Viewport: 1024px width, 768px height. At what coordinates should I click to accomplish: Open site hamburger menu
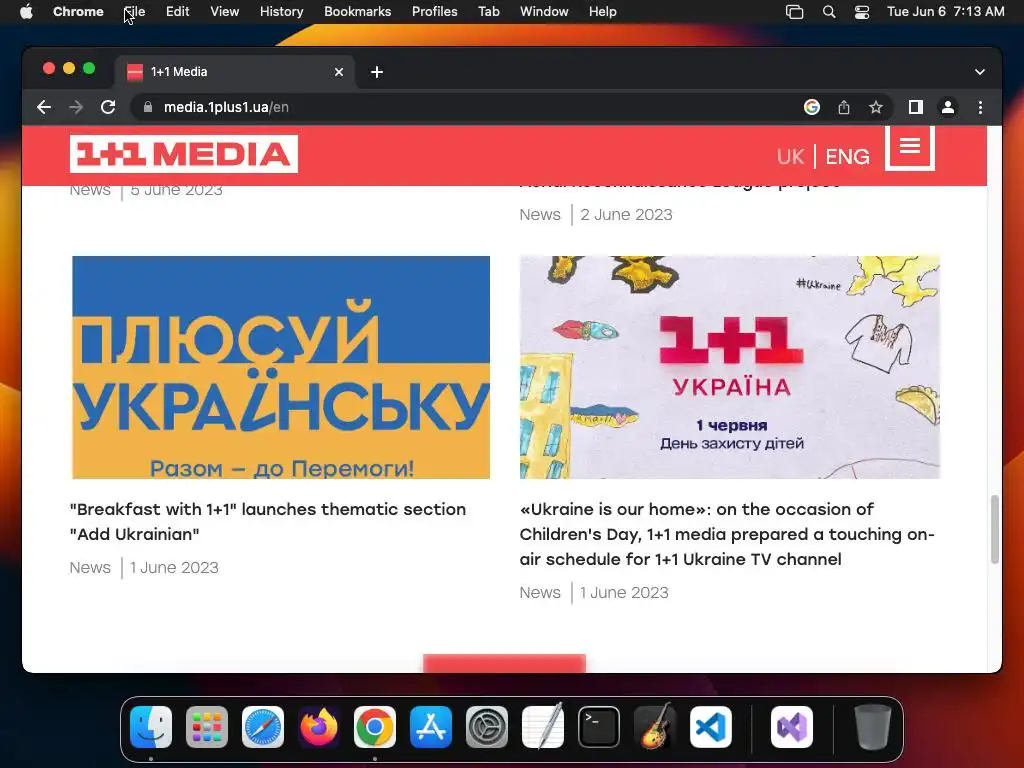pos(910,147)
